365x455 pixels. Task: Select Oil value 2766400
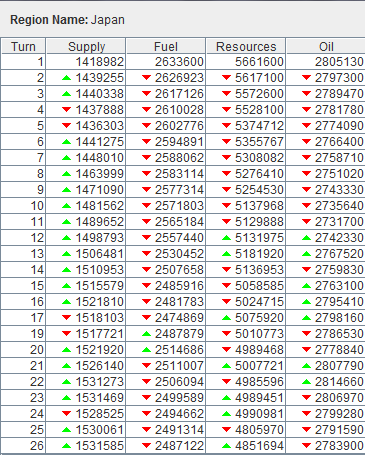339,142
